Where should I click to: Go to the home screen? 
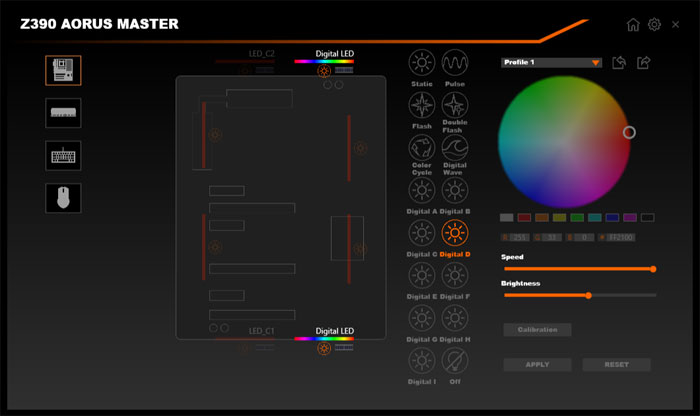point(633,25)
